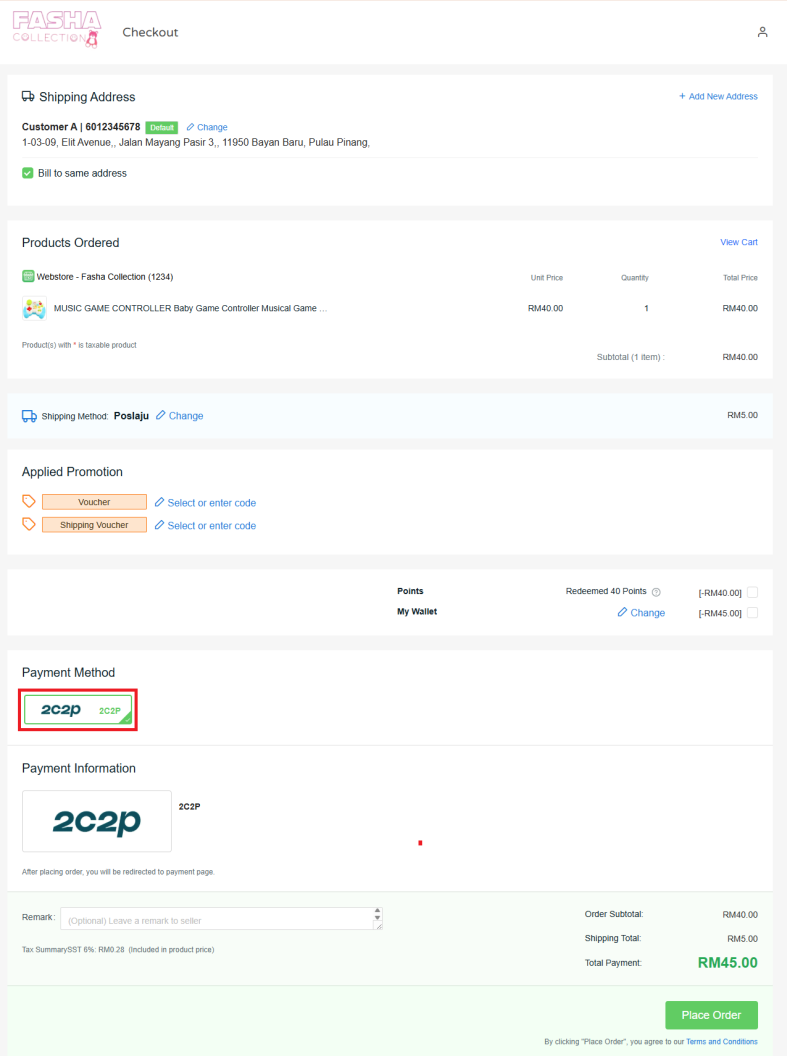Open the music game controller product thumbnail

(x=34, y=308)
